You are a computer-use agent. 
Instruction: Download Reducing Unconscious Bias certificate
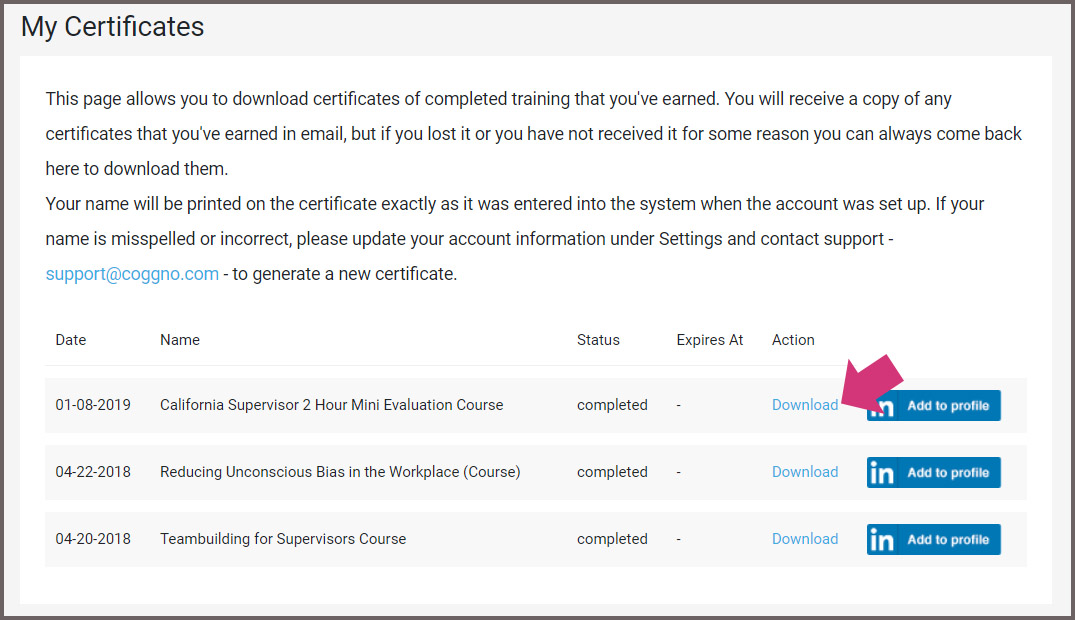(x=805, y=472)
